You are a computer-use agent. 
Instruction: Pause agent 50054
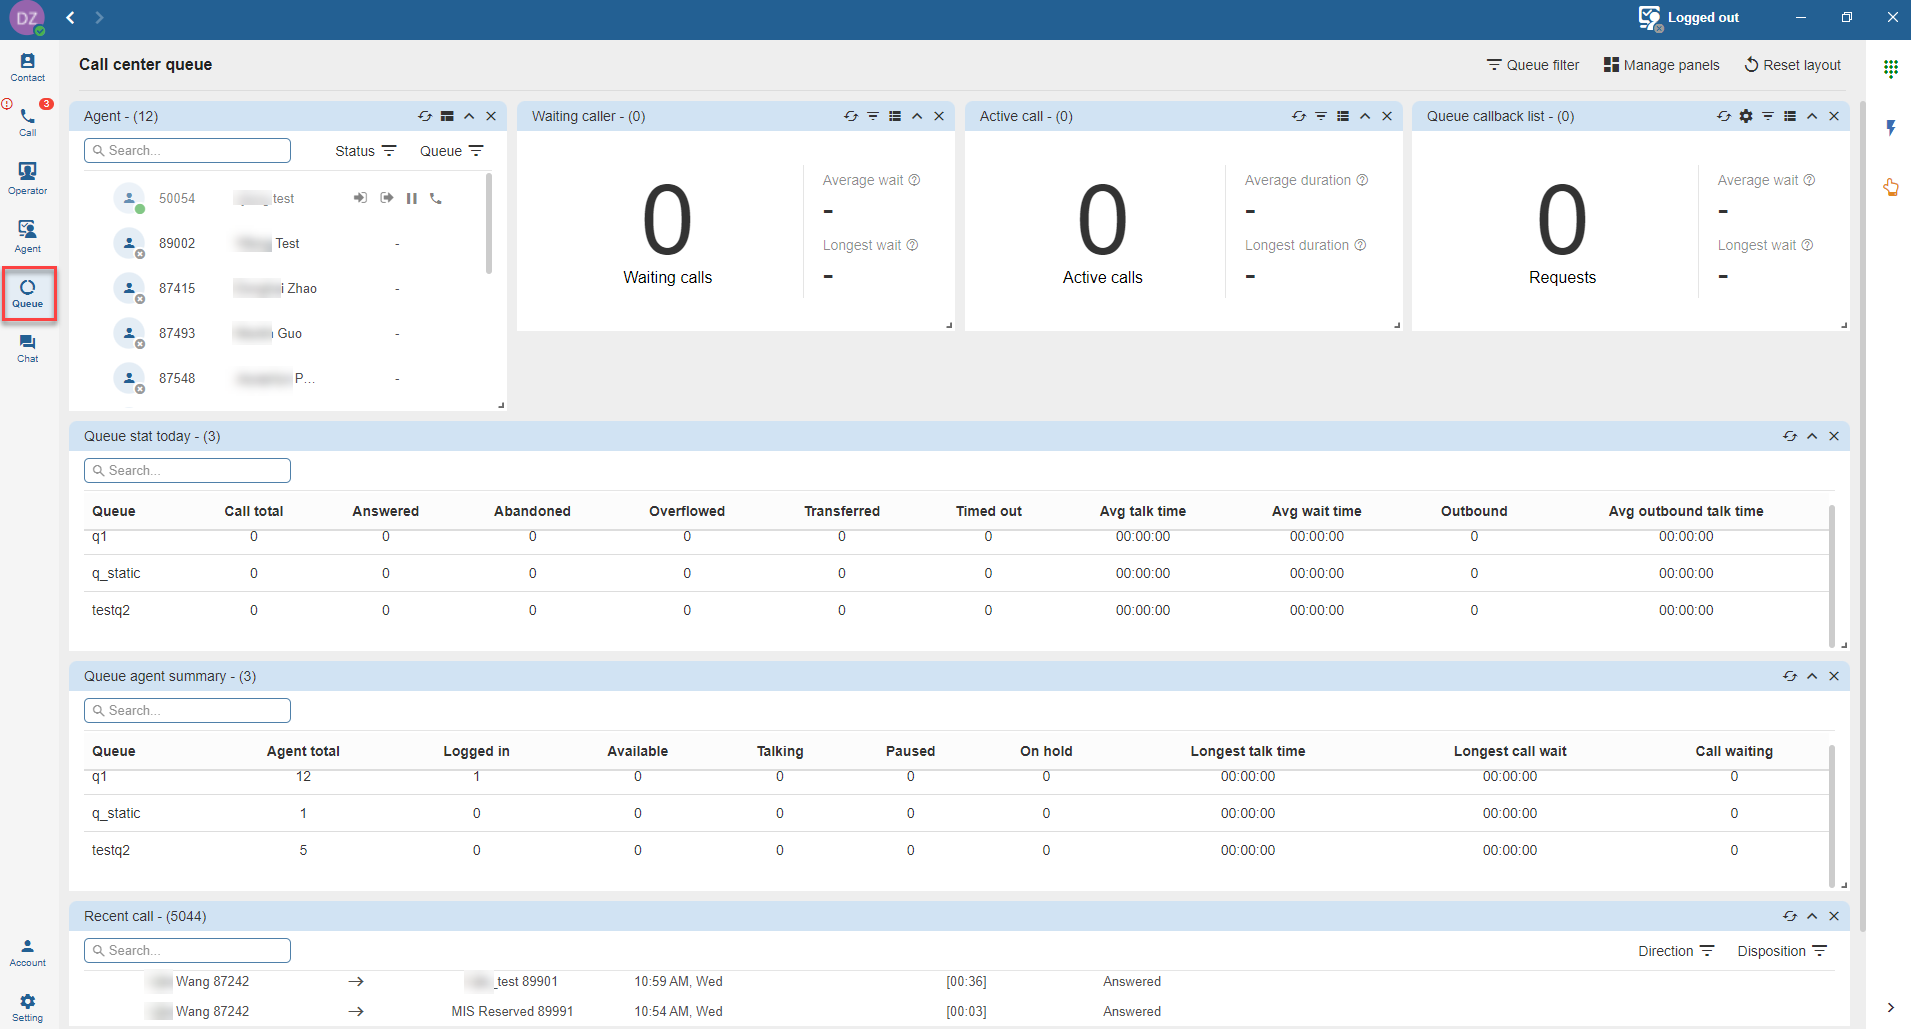[412, 198]
